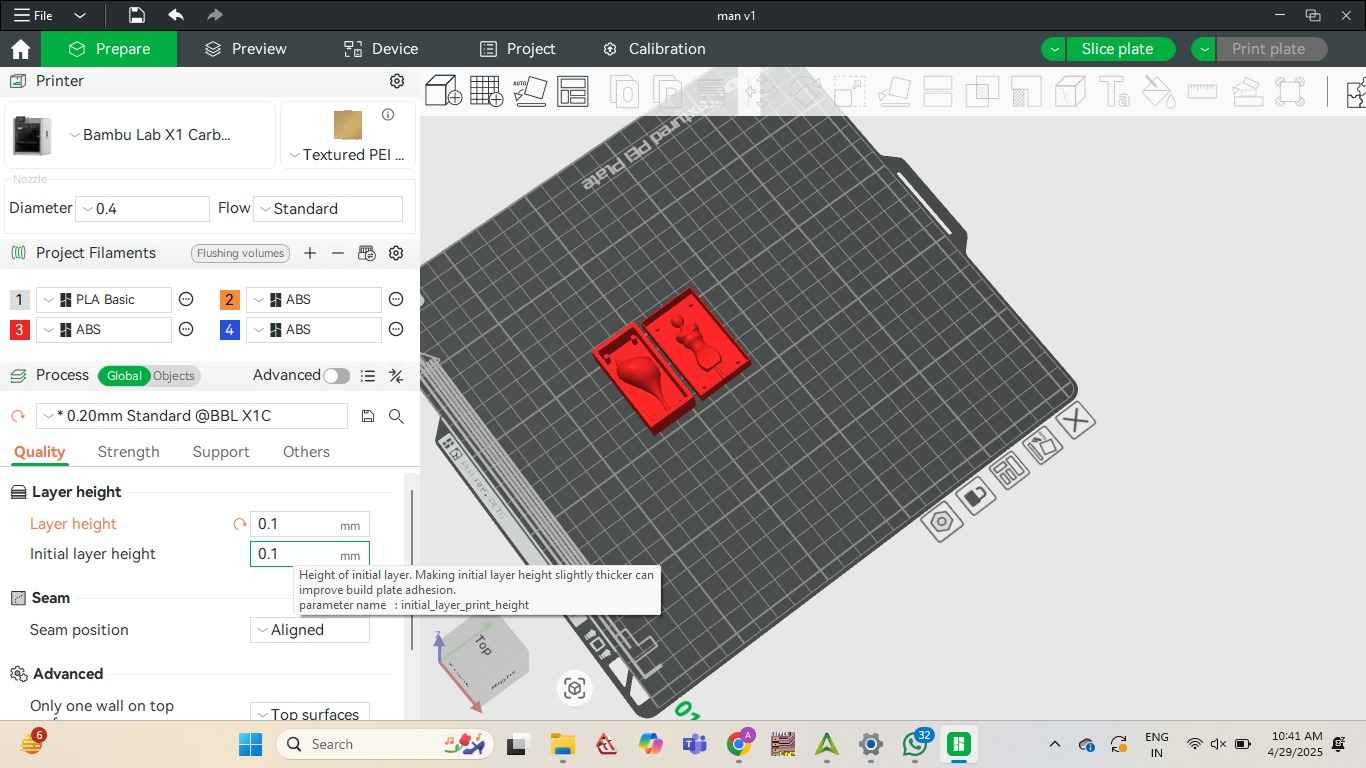This screenshot has width=1366, height=768.
Task: Click the search process settings magnifier
Action: pyautogui.click(x=396, y=416)
